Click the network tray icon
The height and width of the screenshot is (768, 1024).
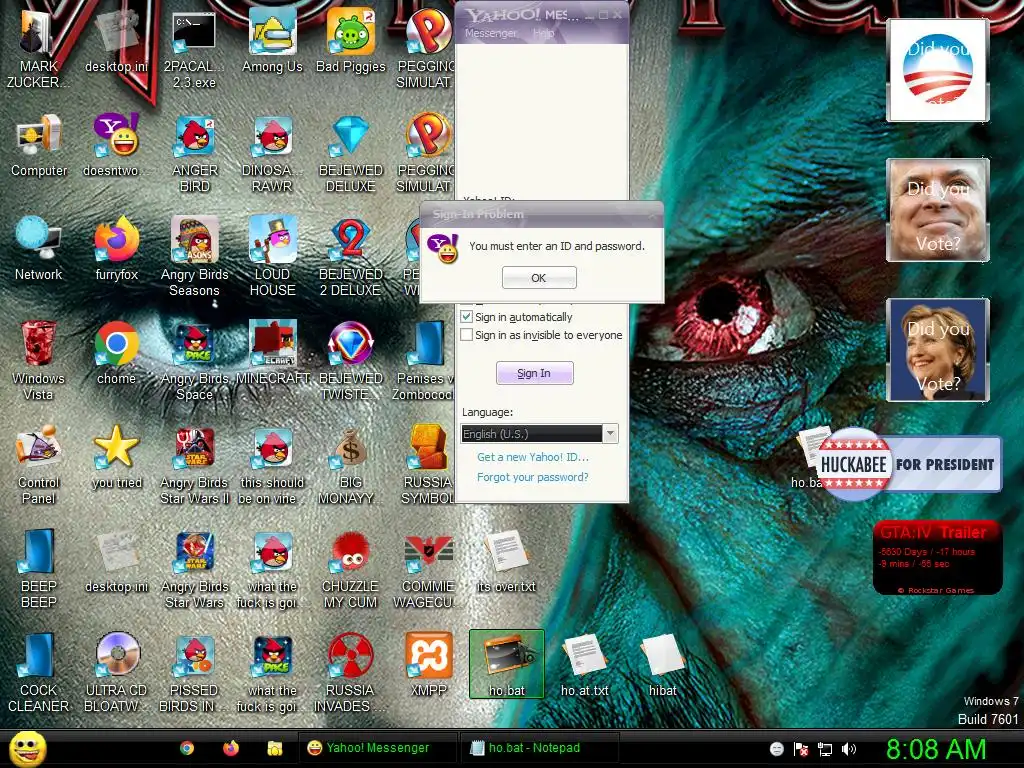pos(825,749)
